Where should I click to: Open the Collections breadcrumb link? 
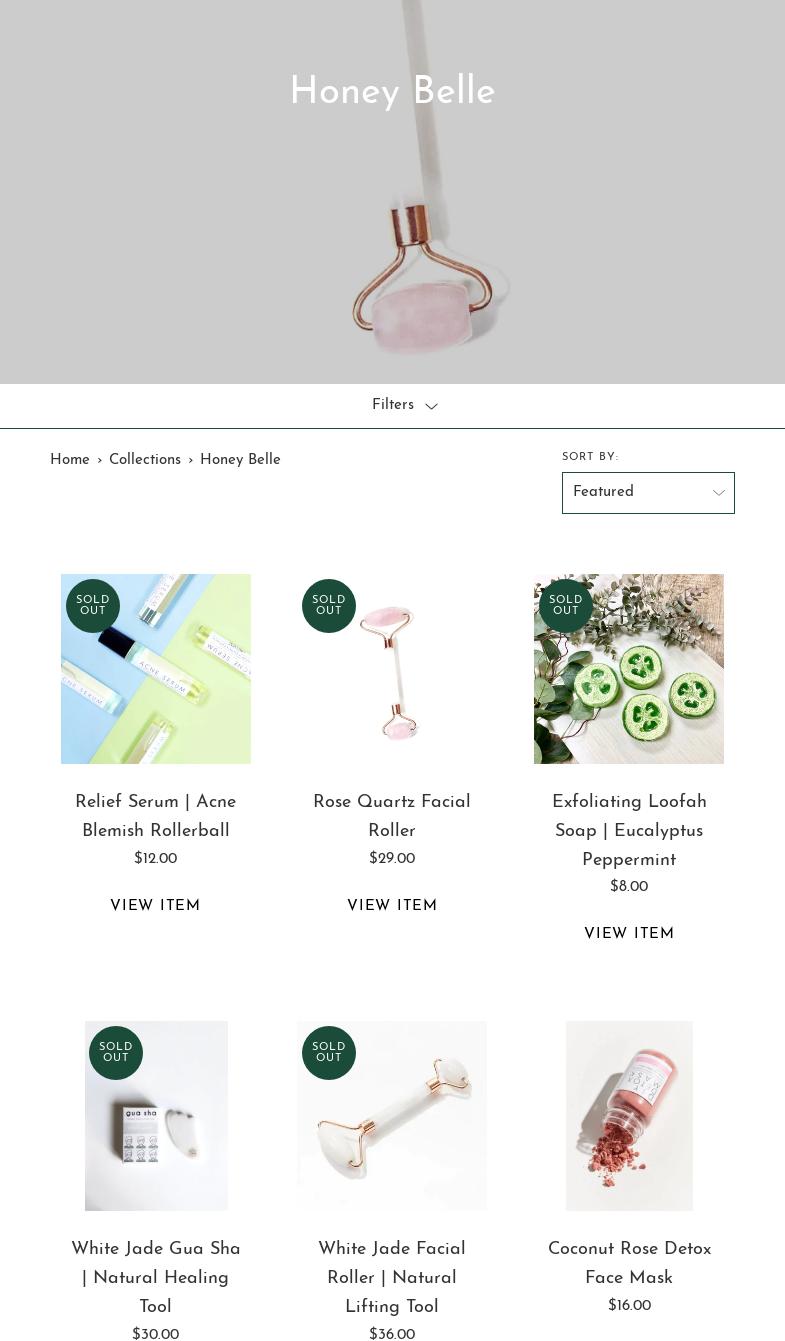click(145, 460)
